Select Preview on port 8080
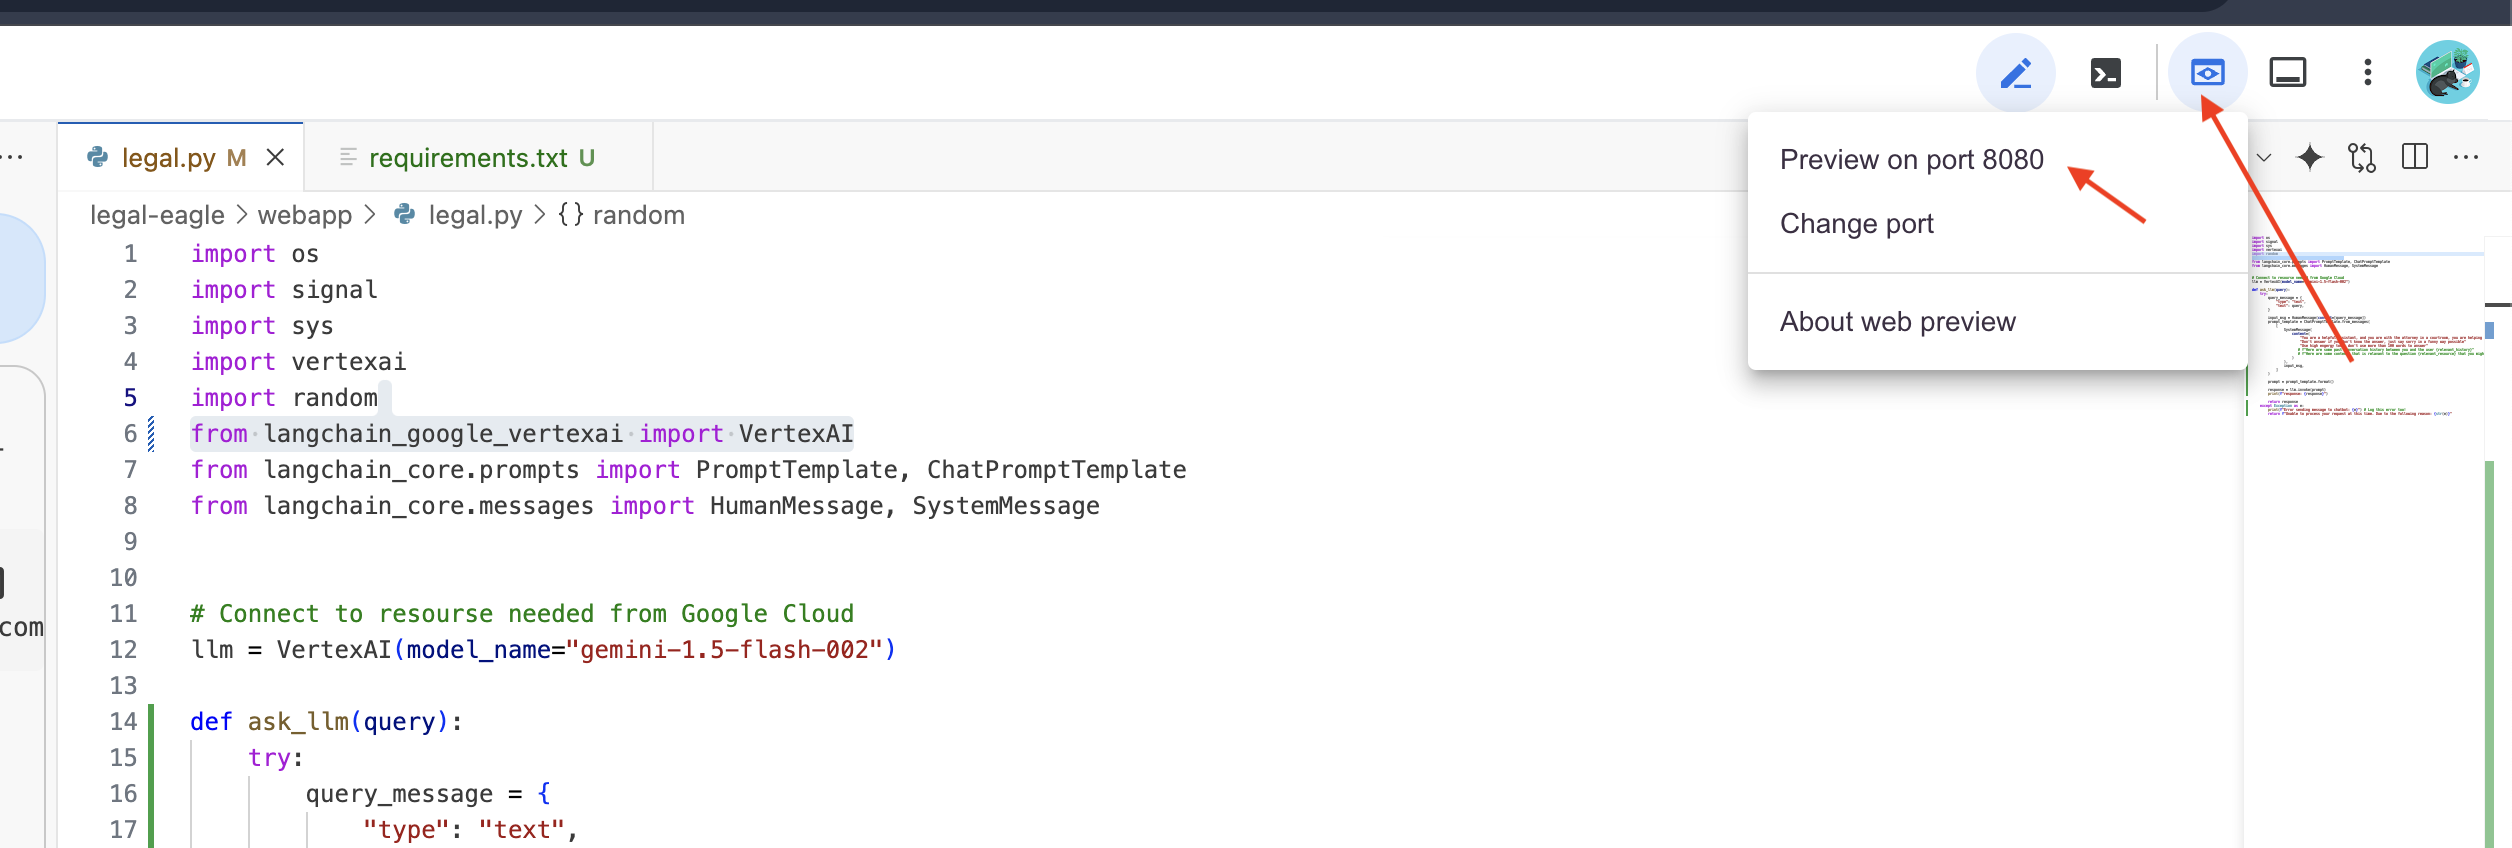The height and width of the screenshot is (848, 2512). pos(1911,160)
